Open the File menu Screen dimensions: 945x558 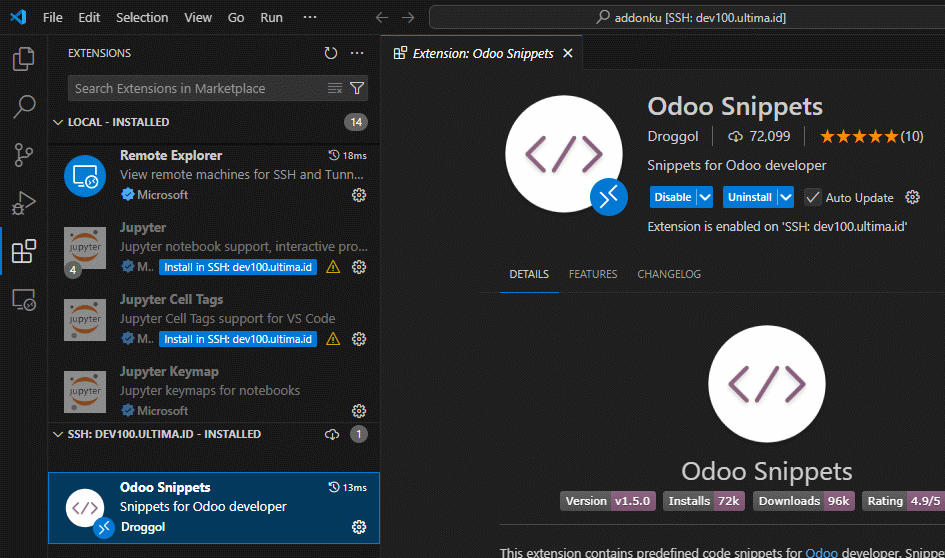coord(52,17)
